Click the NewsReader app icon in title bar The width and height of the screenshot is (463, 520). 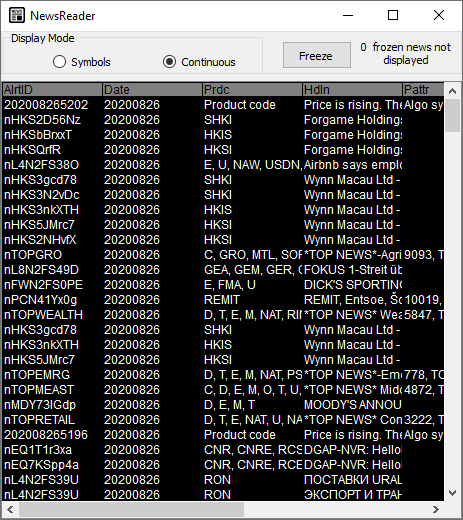pos(16,15)
